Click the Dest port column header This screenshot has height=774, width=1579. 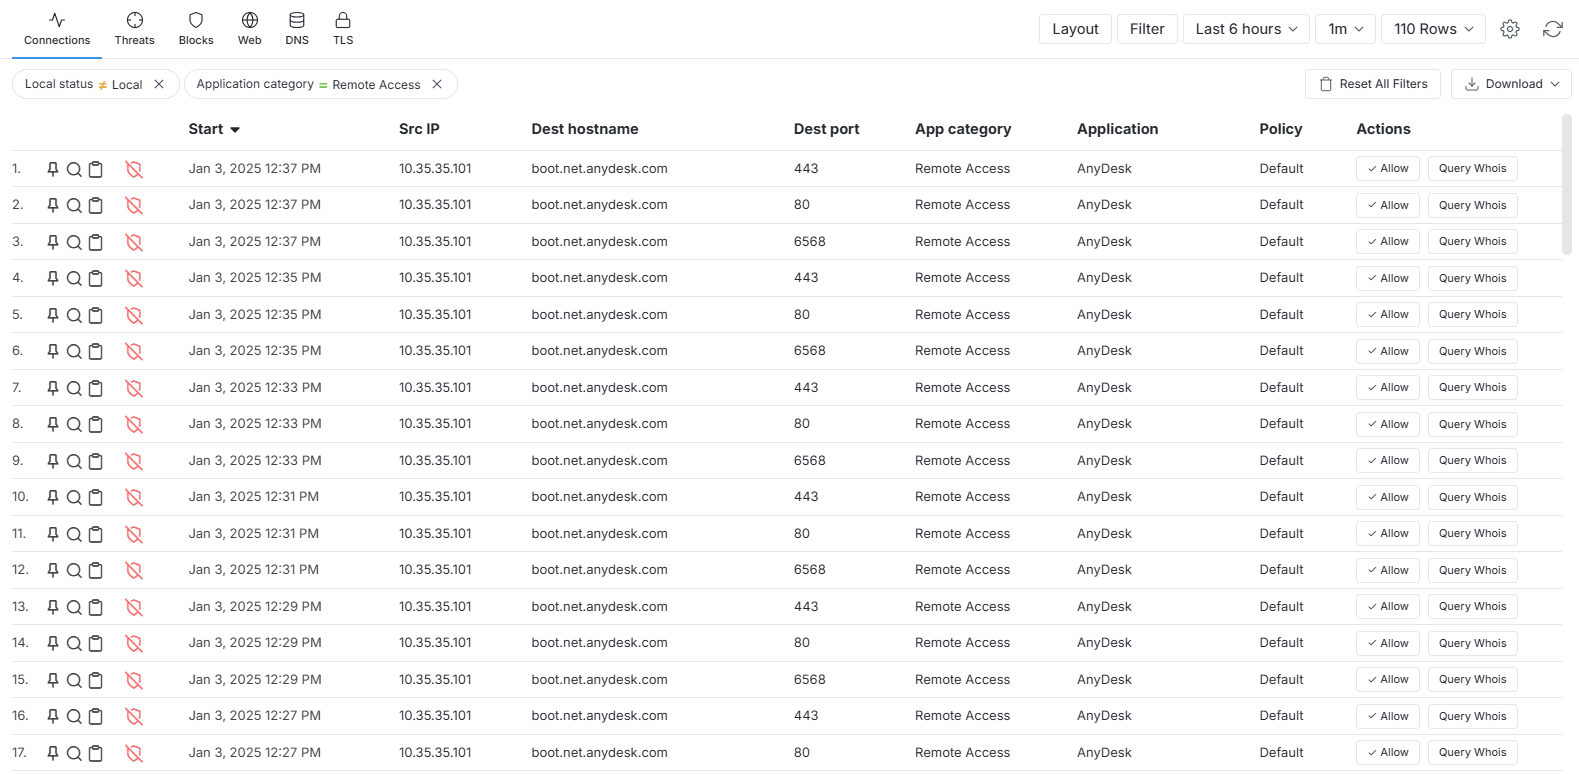click(826, 129)
